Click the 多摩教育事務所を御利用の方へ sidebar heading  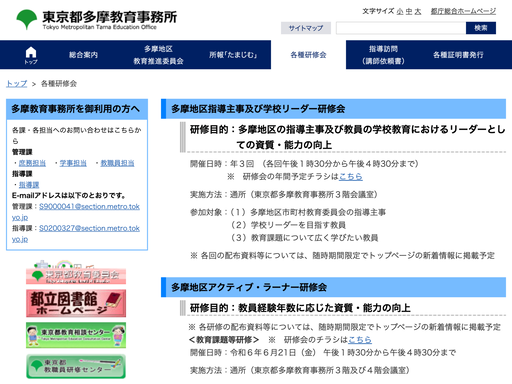[75, 109]
